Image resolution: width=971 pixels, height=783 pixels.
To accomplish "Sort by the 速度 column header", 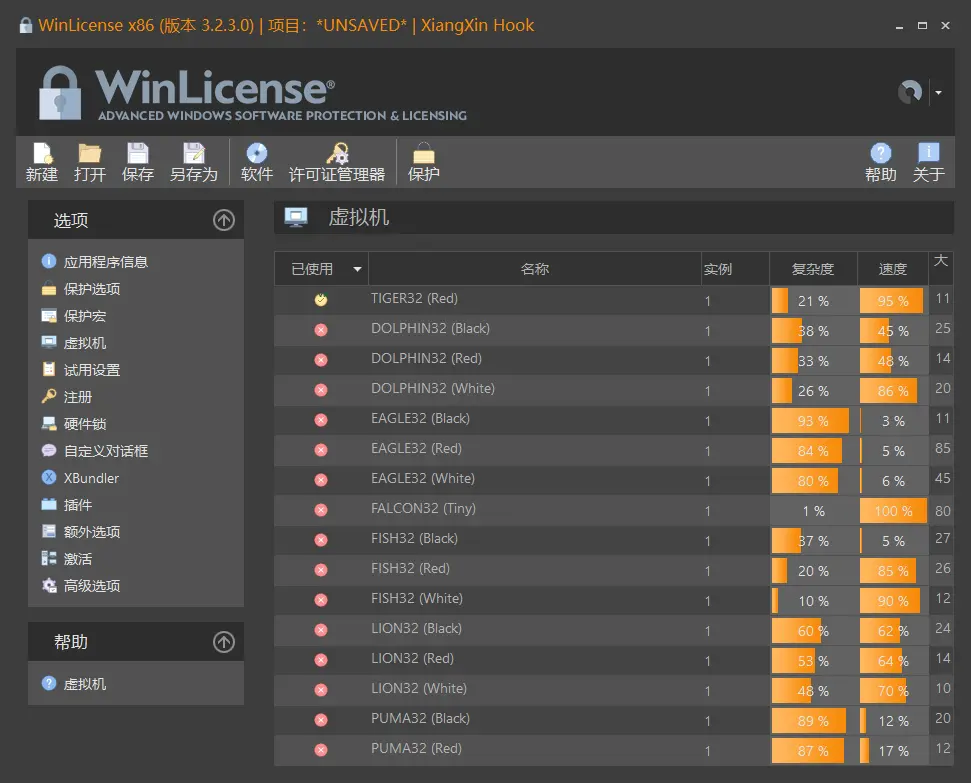I will [x=892, y=269].
